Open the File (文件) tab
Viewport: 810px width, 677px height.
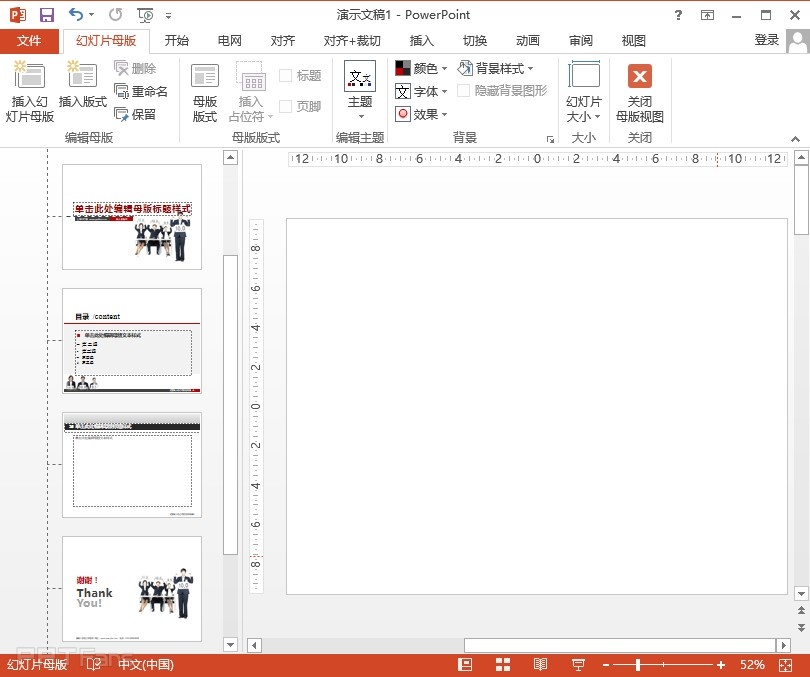29,41
